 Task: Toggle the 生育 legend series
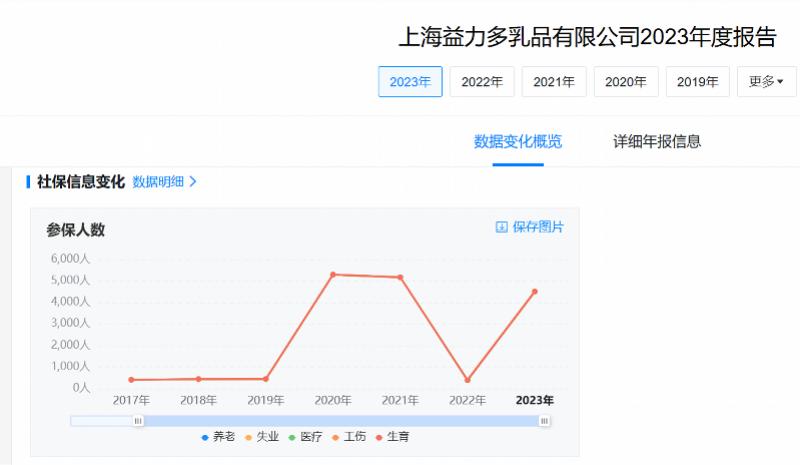(393, 437)
